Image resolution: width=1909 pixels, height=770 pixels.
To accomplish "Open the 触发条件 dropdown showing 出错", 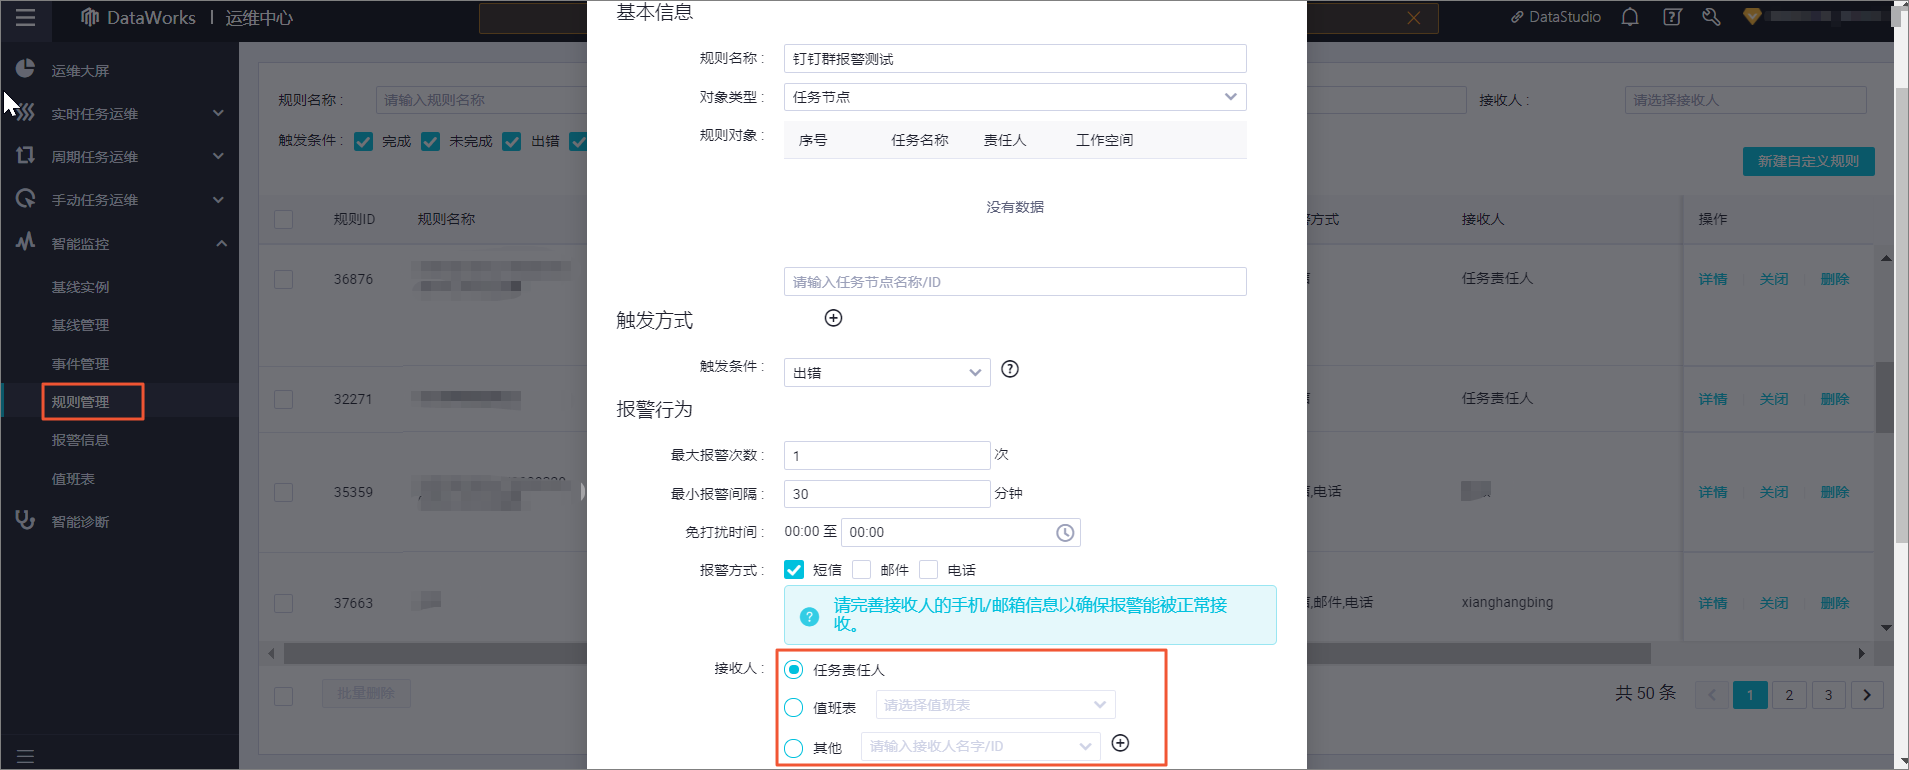I will pyautogui.click(x=887, y=372).
